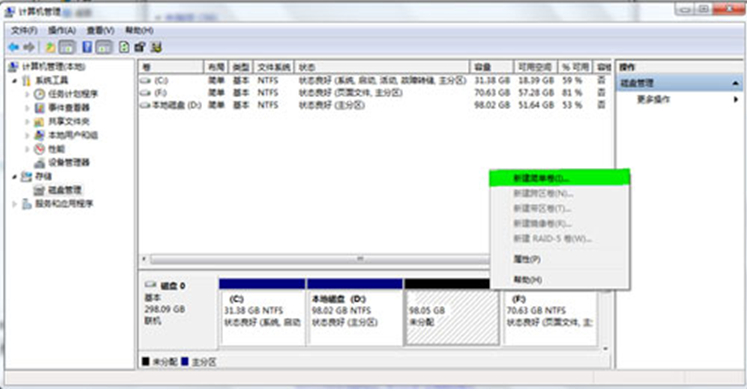Viewport: 747px width, 391px height.
Task: Click the blue 主分区 legend swatch
Action: [x=185, y=361]
